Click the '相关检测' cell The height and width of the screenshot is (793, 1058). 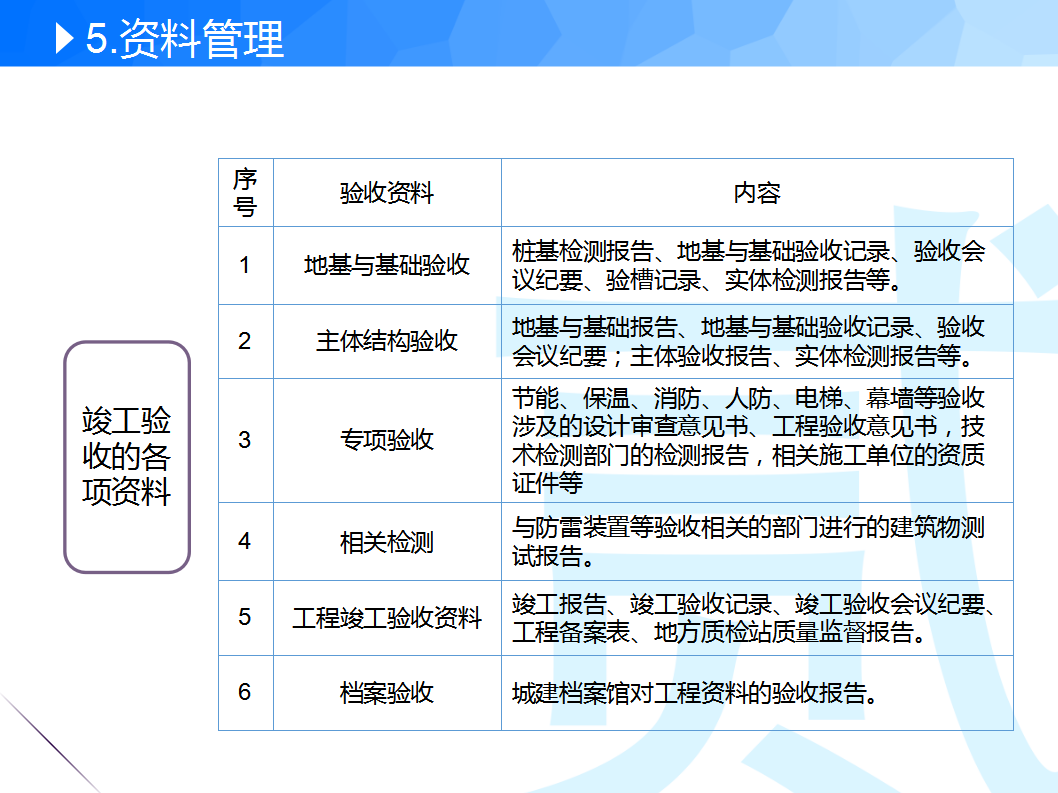[387, 541]
